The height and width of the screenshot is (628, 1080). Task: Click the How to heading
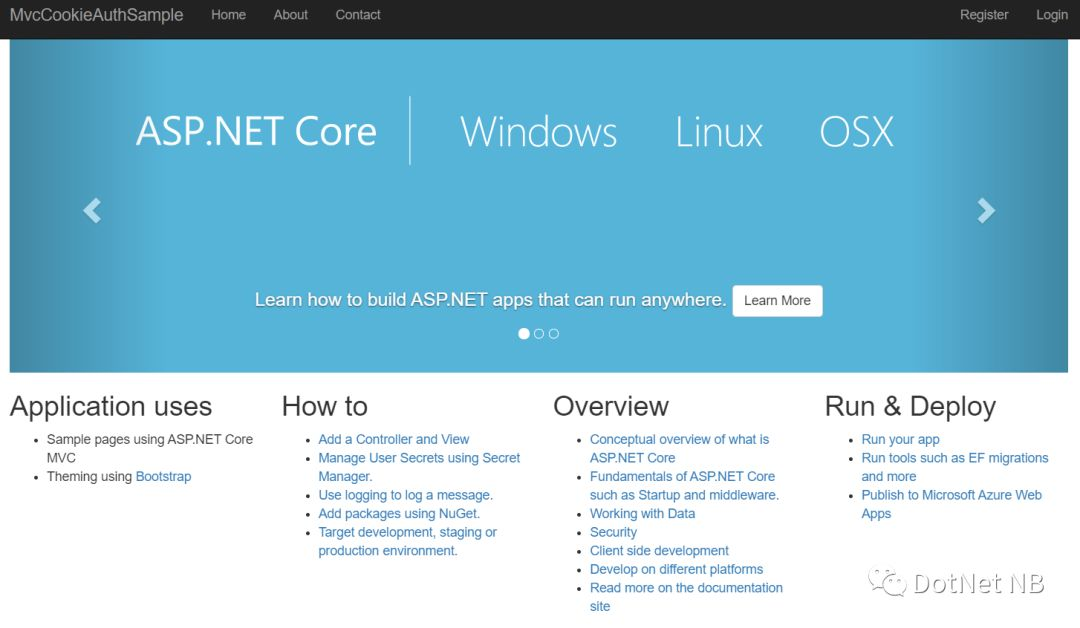(x=324, y=406)
